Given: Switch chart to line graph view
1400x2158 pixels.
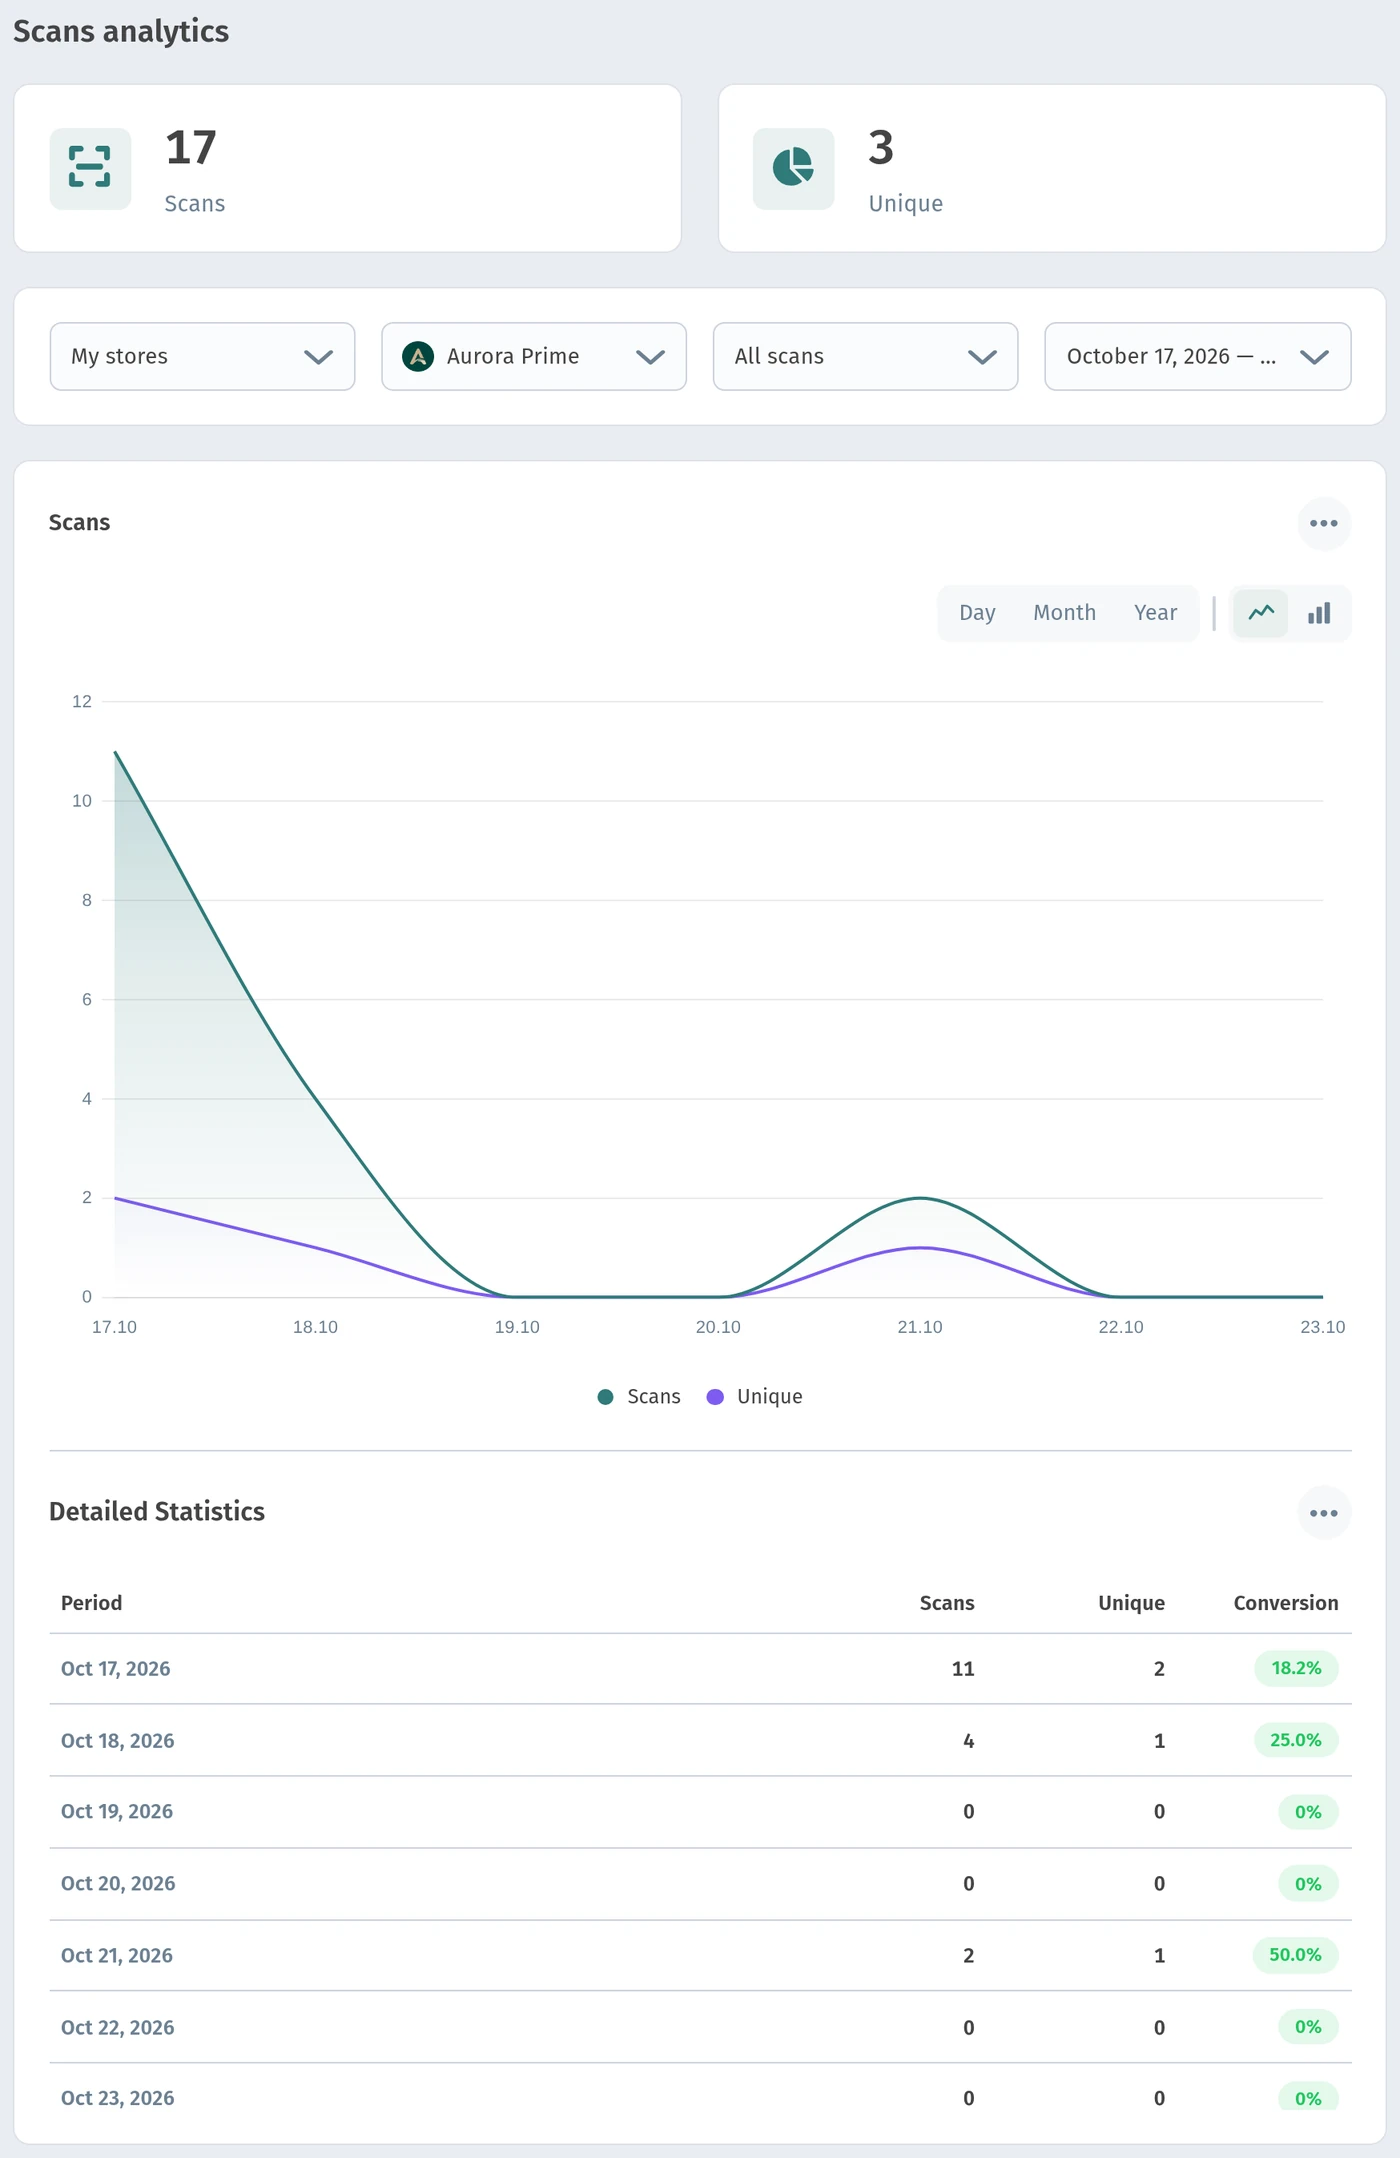Looking at the screenshot, I should (x=1261, y=613).
